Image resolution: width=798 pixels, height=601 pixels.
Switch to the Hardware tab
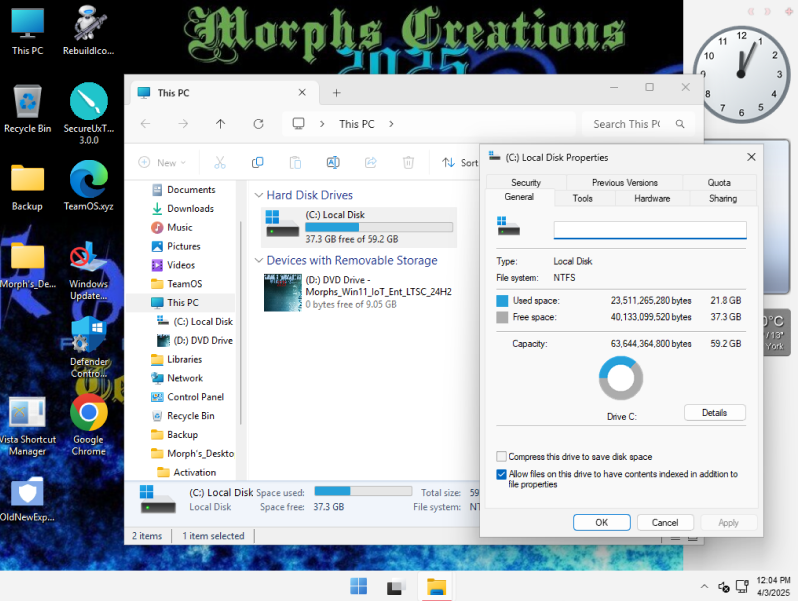pos(652,198)
